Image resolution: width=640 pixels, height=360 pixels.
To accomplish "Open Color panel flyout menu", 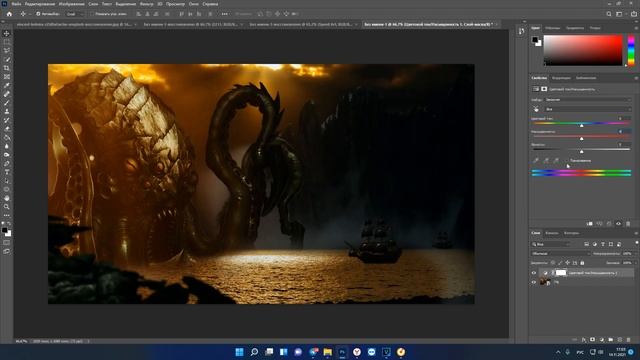I will click(x=636, y=28).
